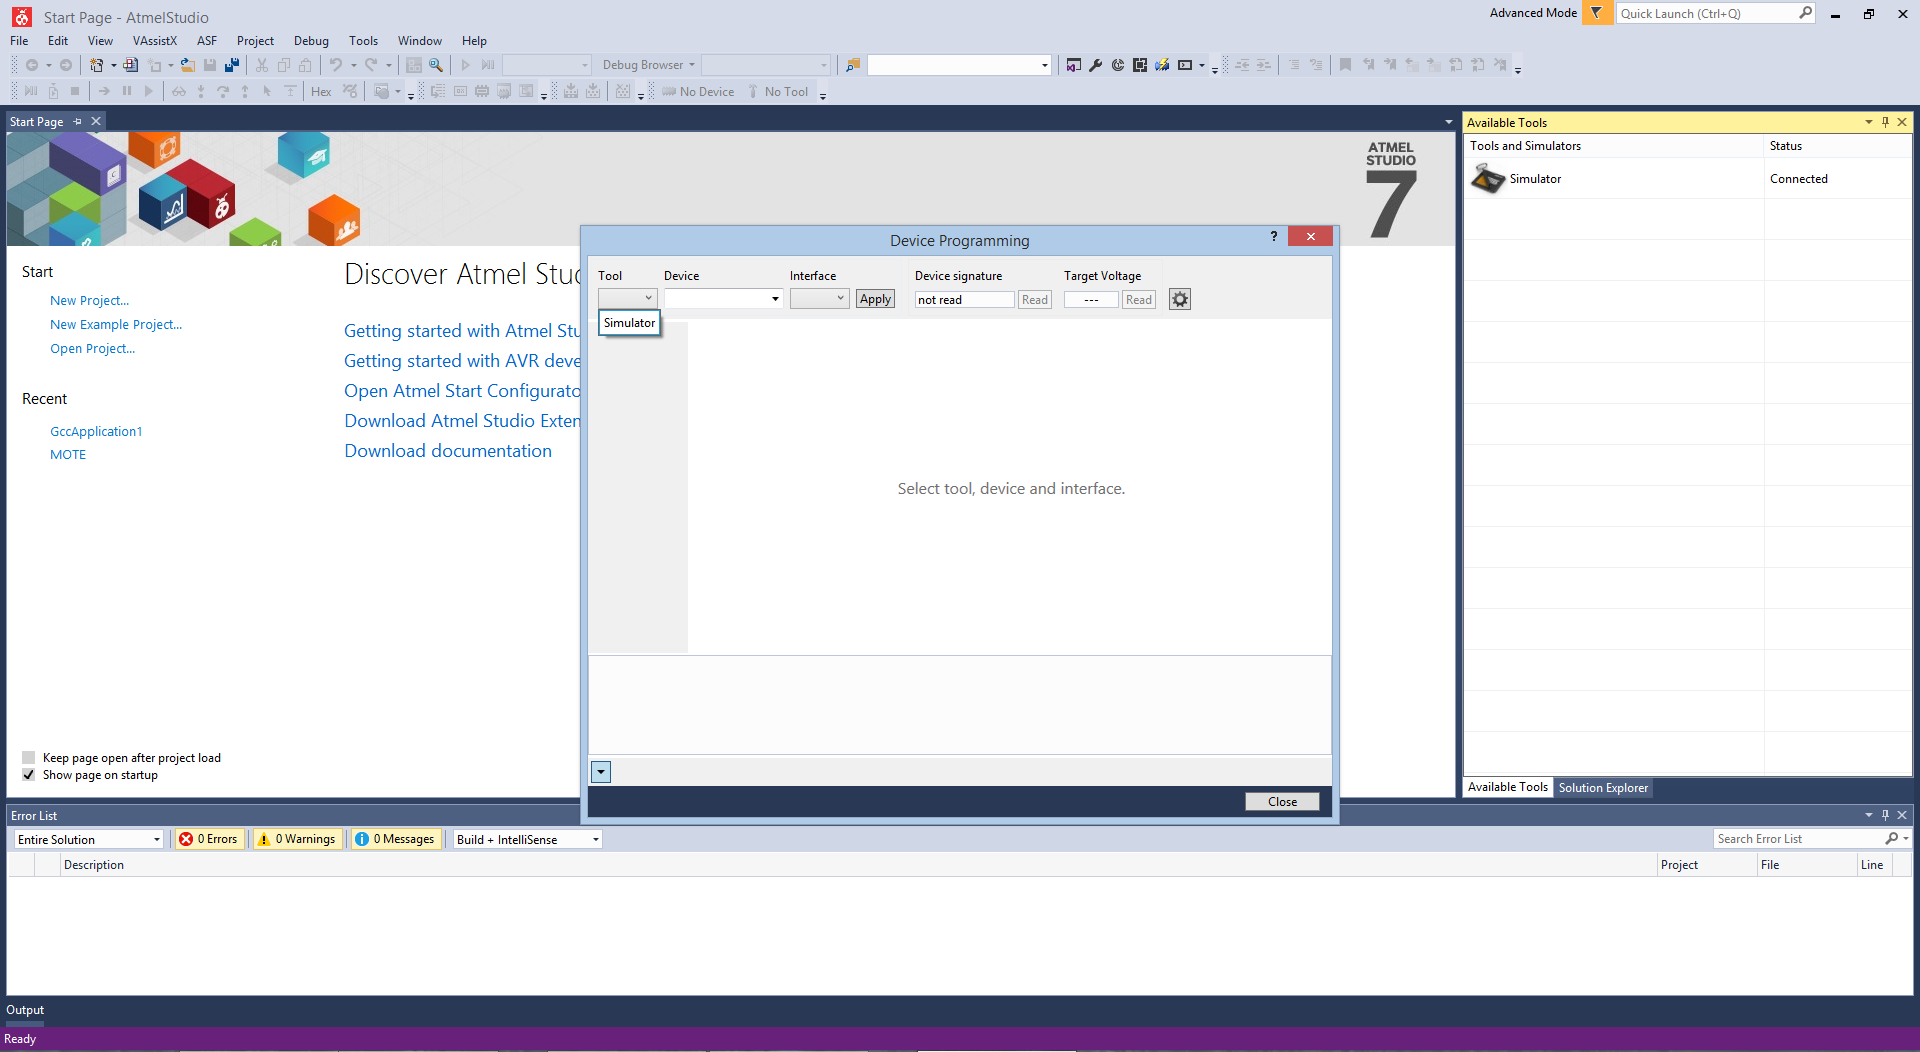Image resolution: width=1920 pixels, height=1052 pixels.
Task: Click the Cut toolbar icon
Action: pyautogui.click(x=262, y=65)
